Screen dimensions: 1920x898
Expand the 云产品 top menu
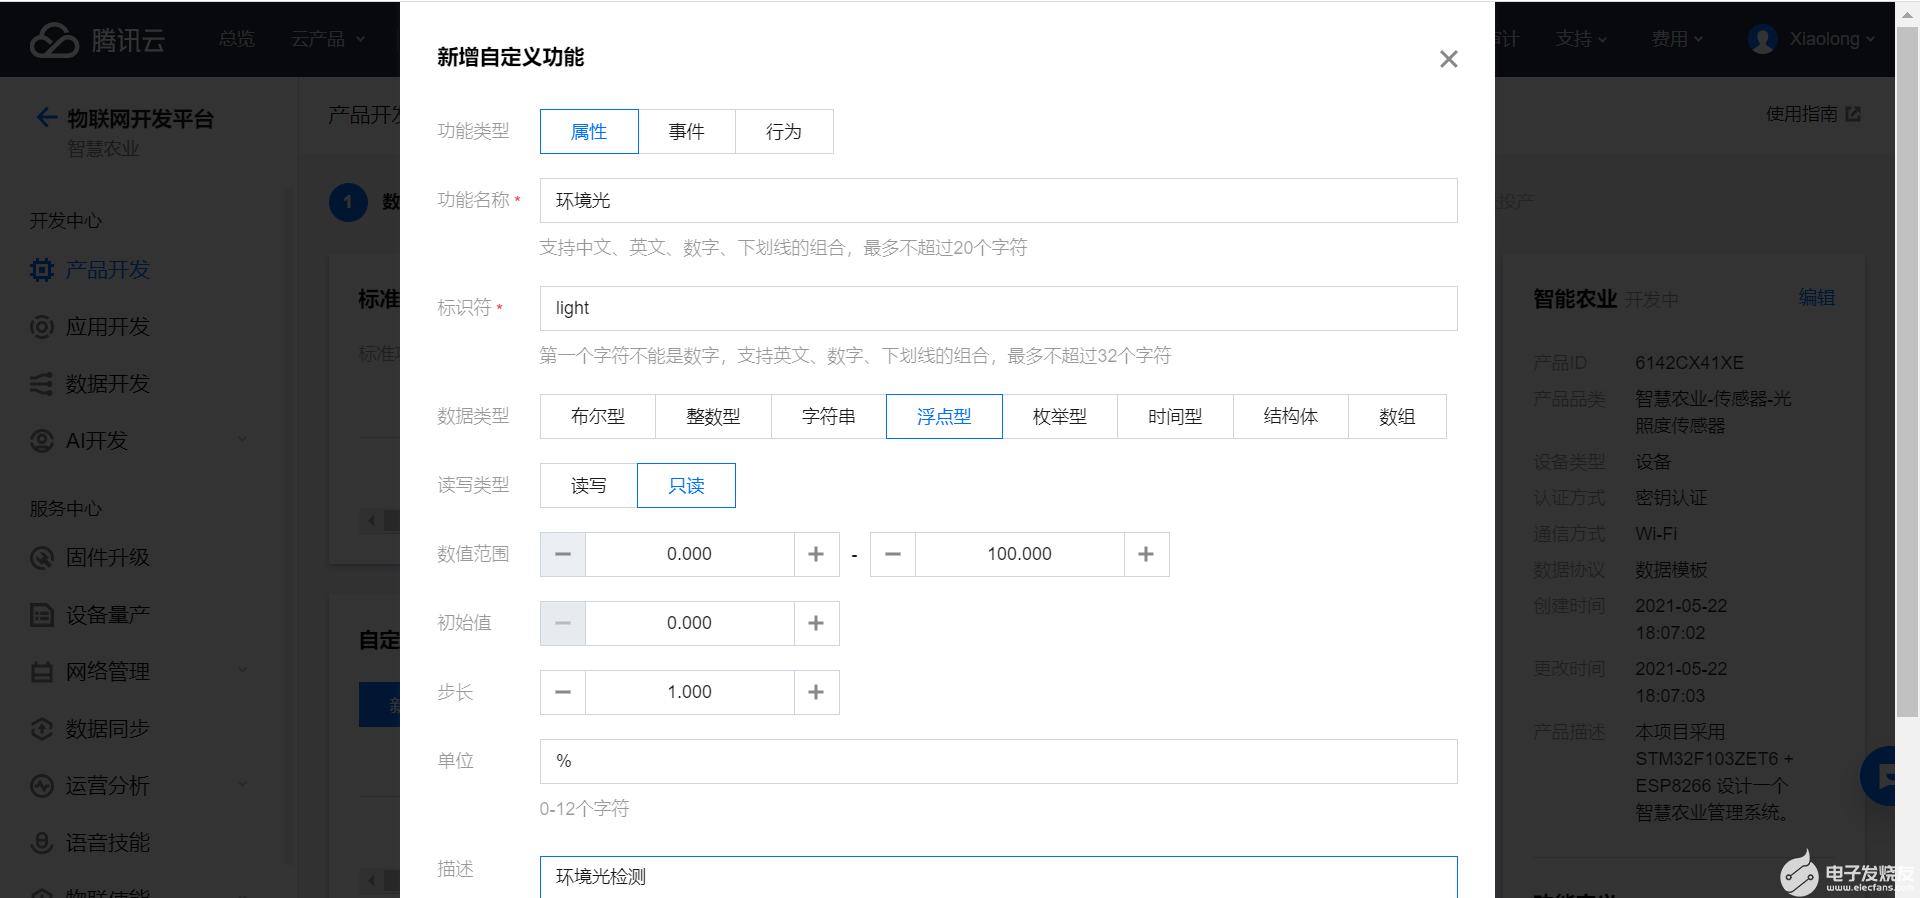tap(328, 39)
